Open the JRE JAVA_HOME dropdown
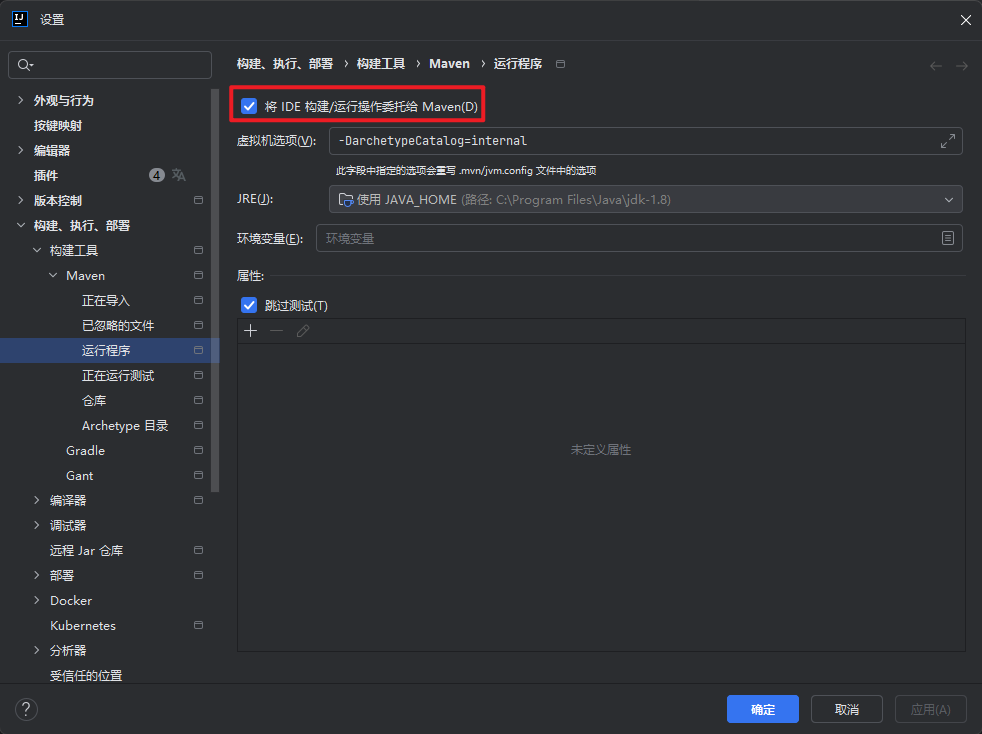Image resolution: width=982 pixels, height=734 pixels. pos(646,200)
